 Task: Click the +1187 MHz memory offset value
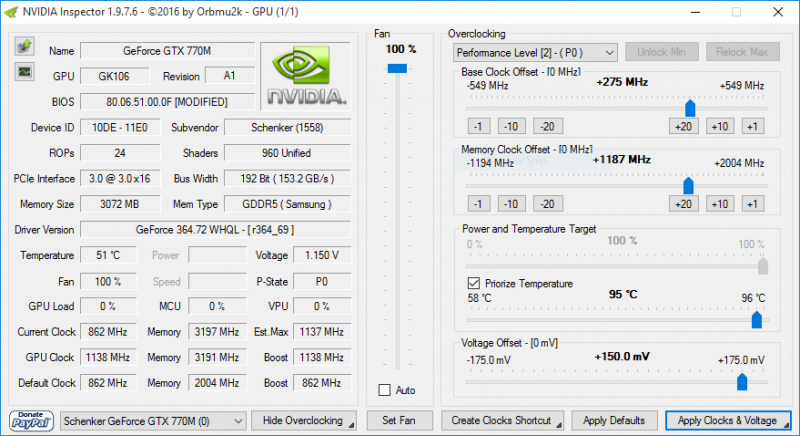coord(621,160)
